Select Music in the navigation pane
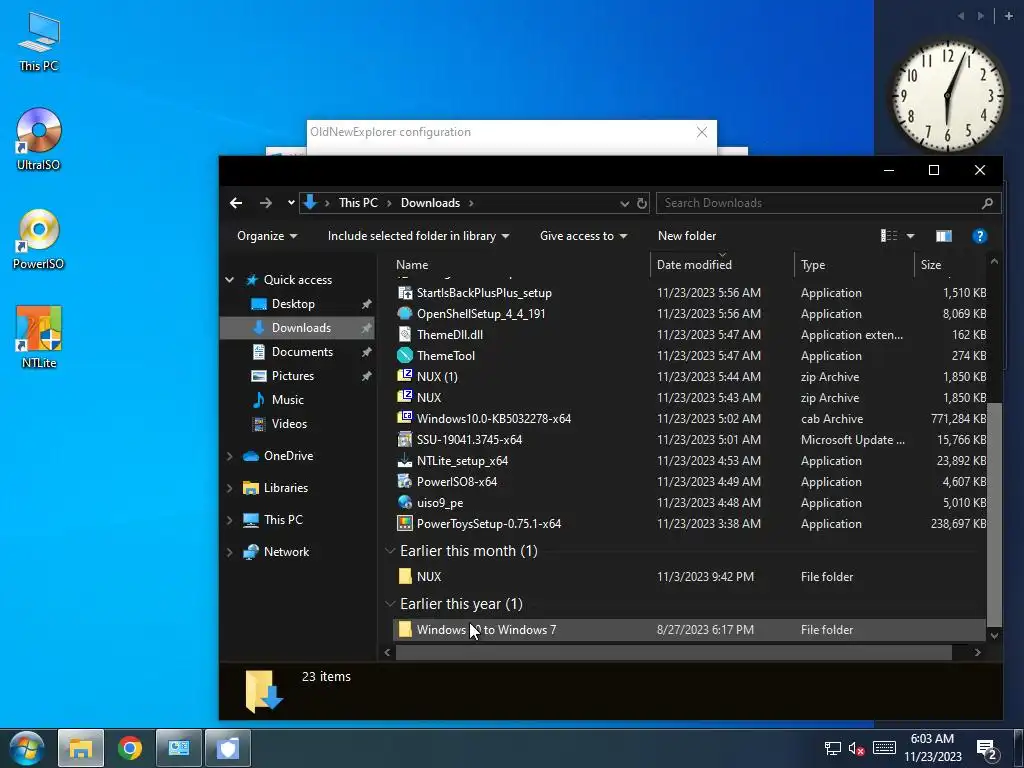1024x768 pixels. coord(287,400)
